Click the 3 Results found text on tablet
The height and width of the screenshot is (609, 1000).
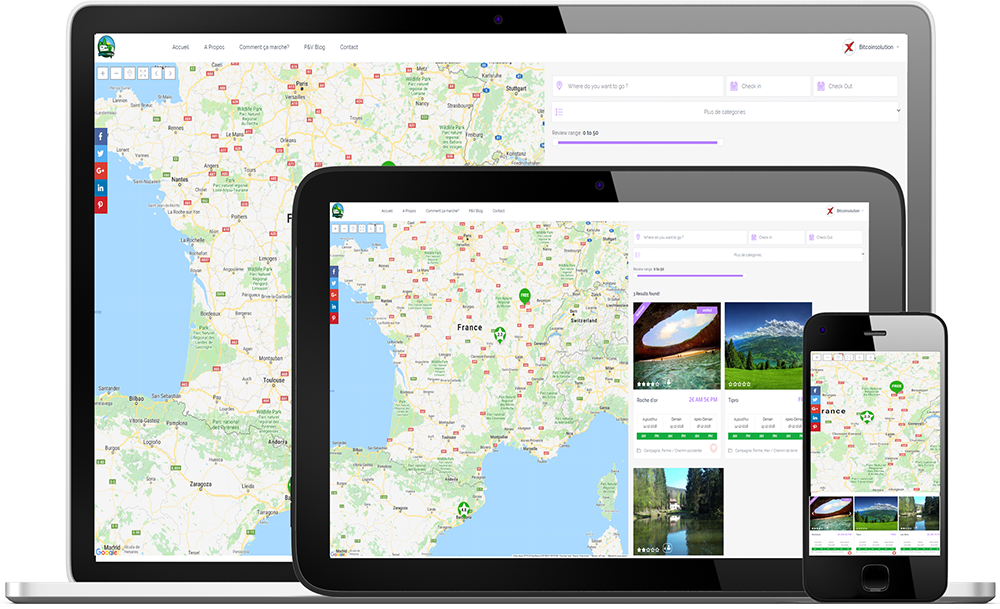[647, 294]
